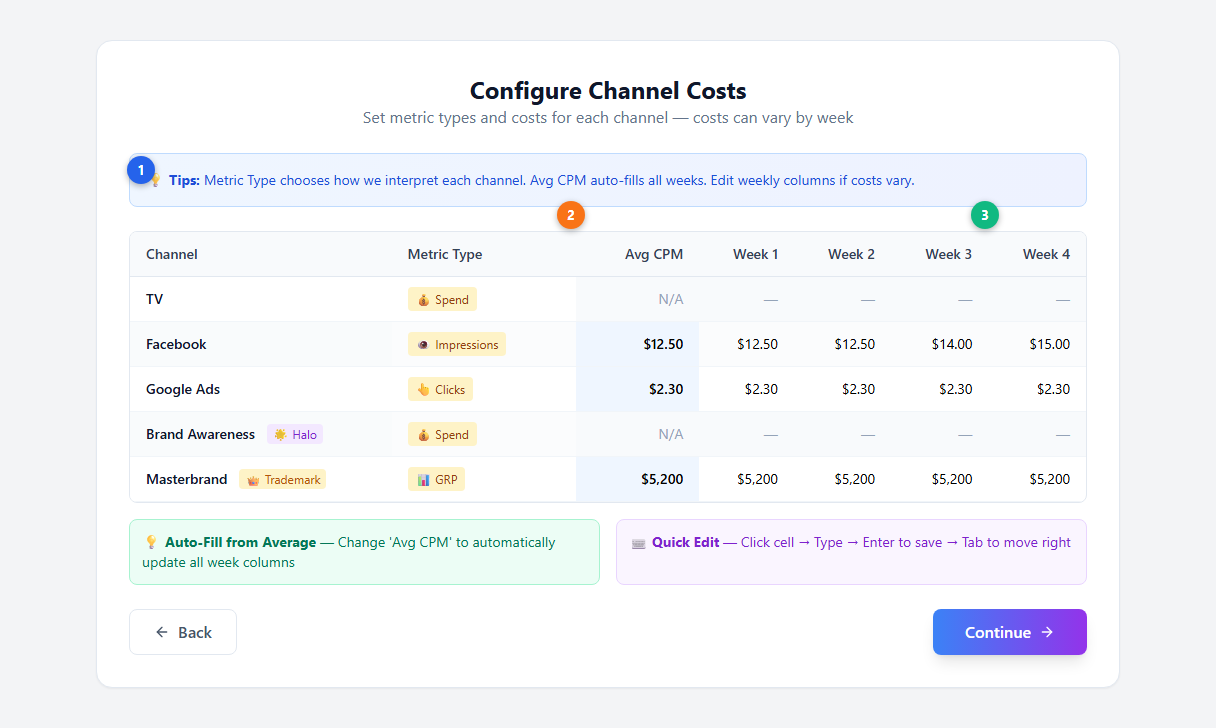Edit Facebook Avg CPM value $12.50
This screenshot has width=1216, height=728.
click(638, 344)
